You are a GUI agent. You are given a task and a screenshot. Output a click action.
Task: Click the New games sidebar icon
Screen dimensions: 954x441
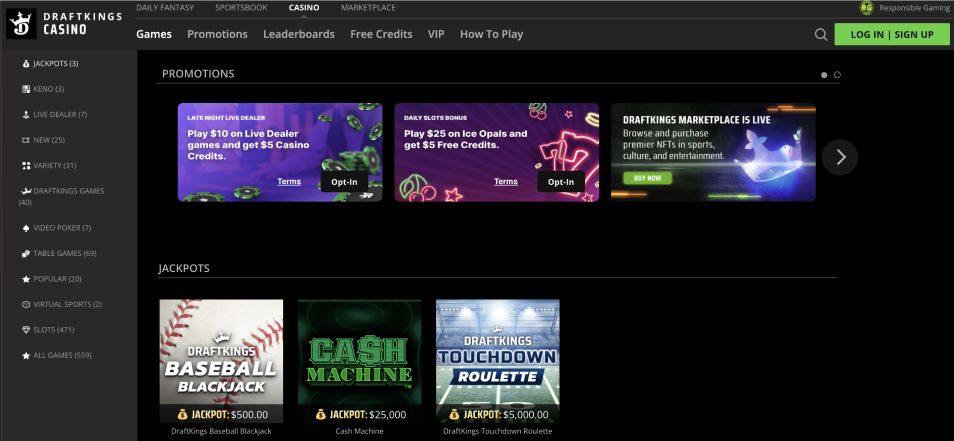pos(26,140)
